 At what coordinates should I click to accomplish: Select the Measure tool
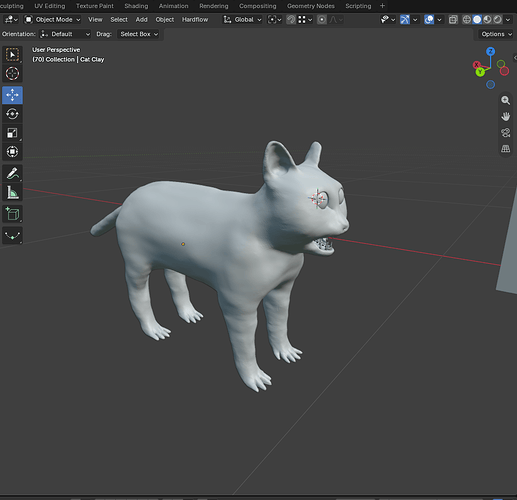click(12, 192)
